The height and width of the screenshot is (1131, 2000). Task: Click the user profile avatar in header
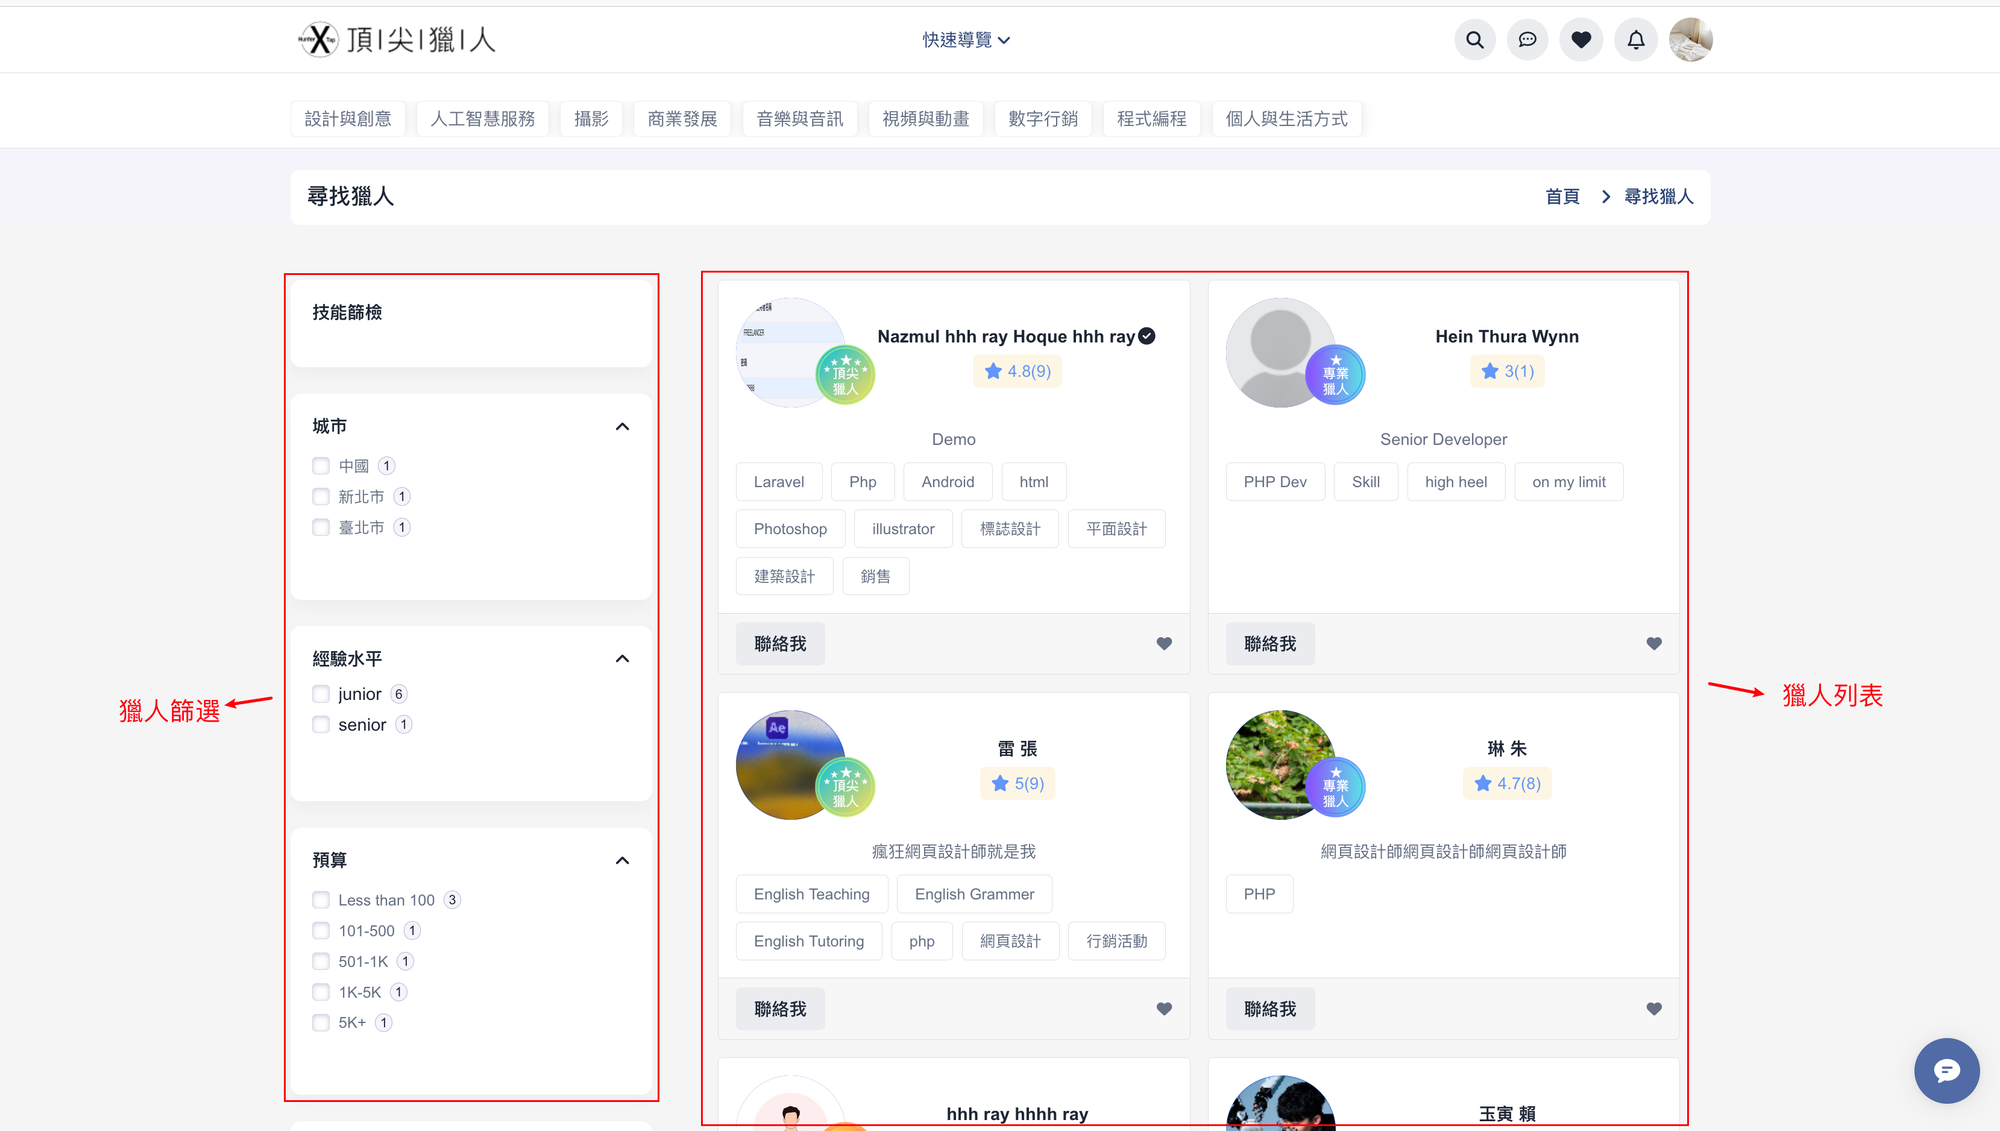(1690, 40)
